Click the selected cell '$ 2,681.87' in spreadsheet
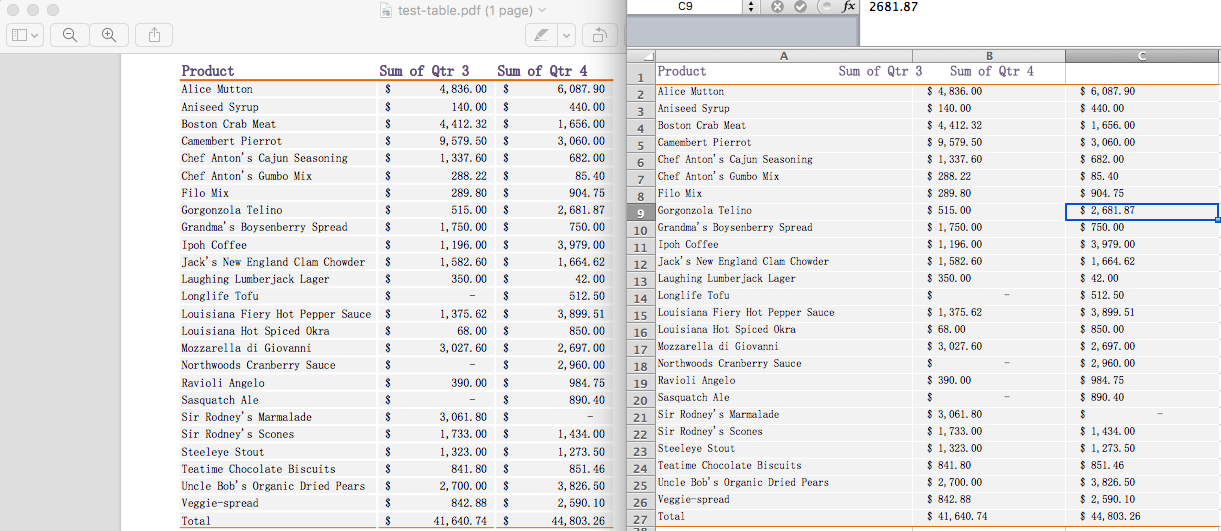The width and height of the screenshot is (1221, 531). click(1142, 211)
